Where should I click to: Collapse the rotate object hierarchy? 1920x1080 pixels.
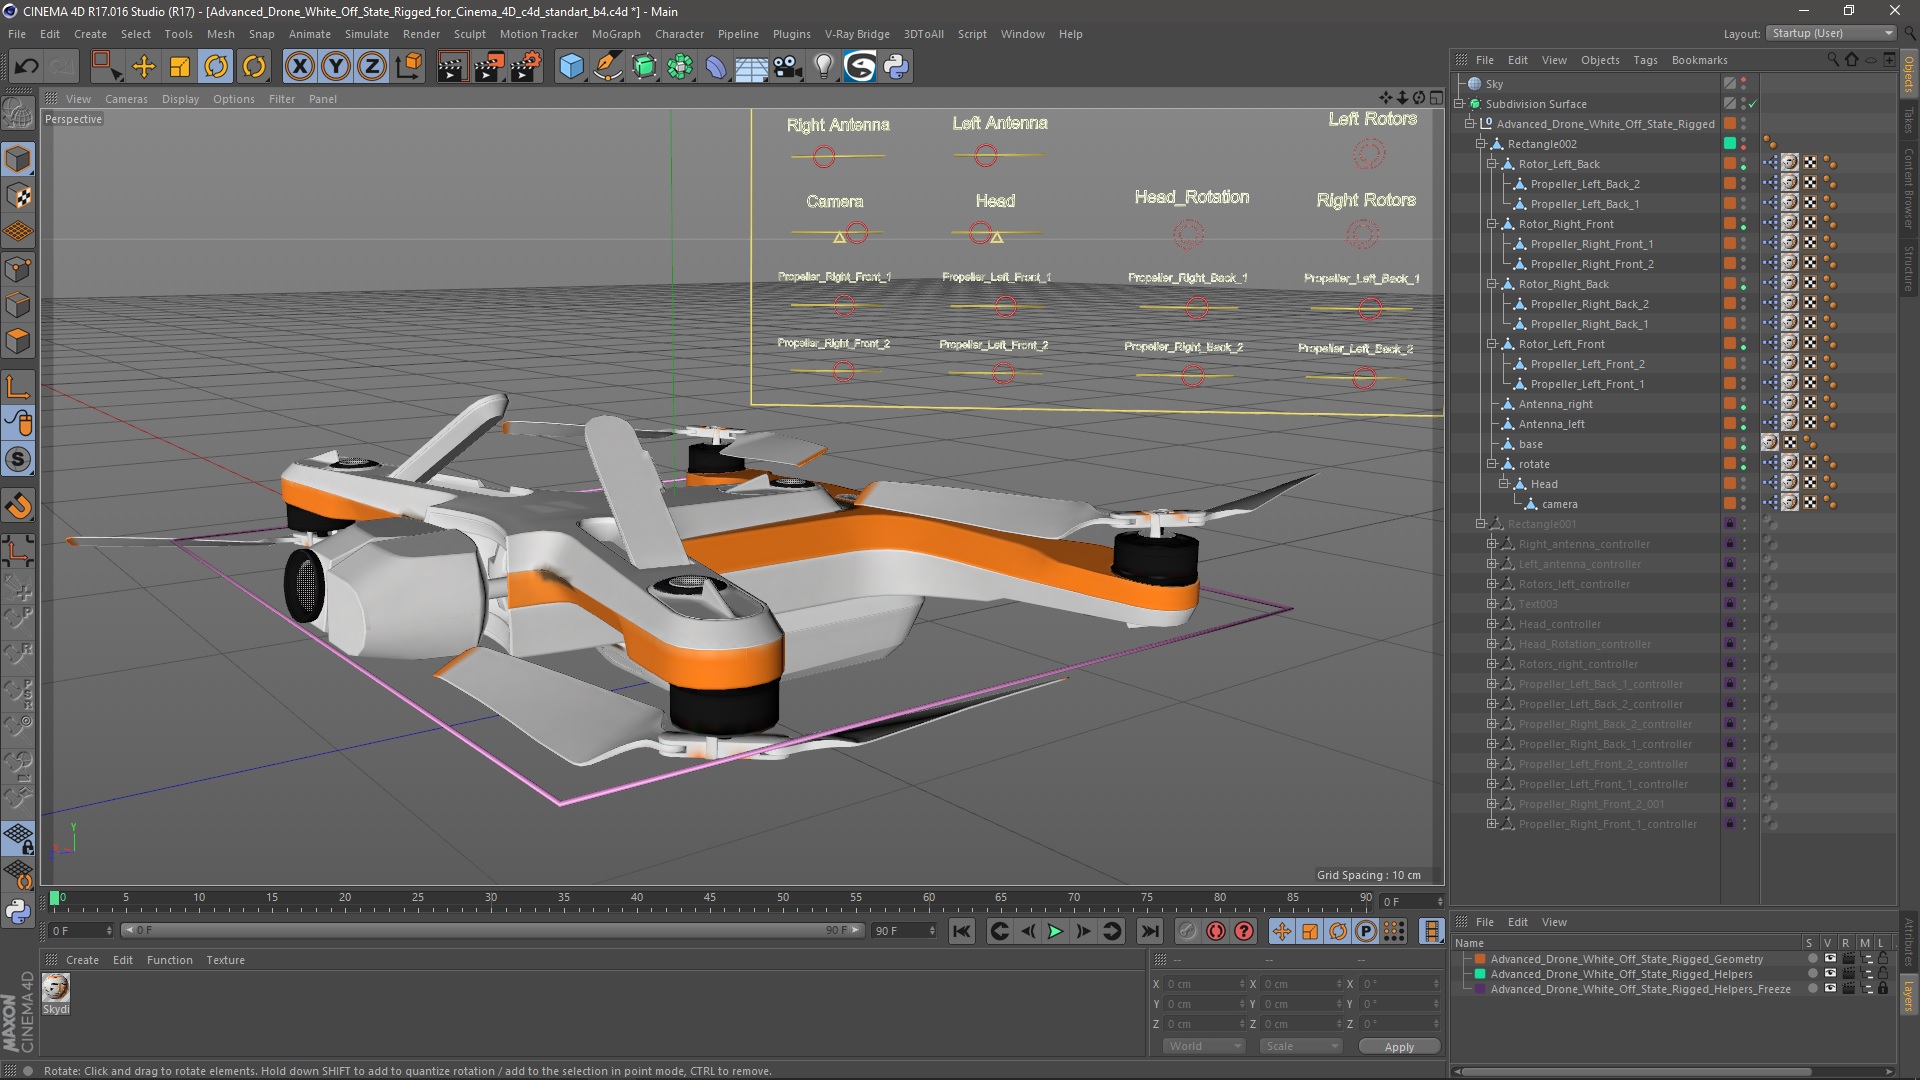1493,464
